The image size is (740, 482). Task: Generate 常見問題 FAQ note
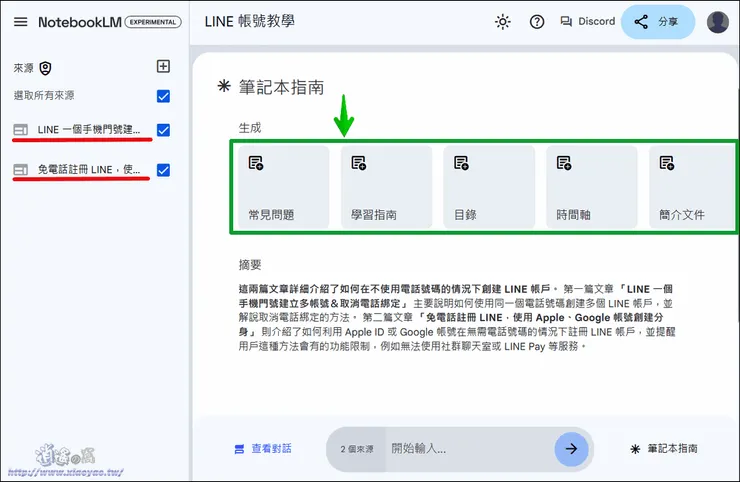(284, 187)
